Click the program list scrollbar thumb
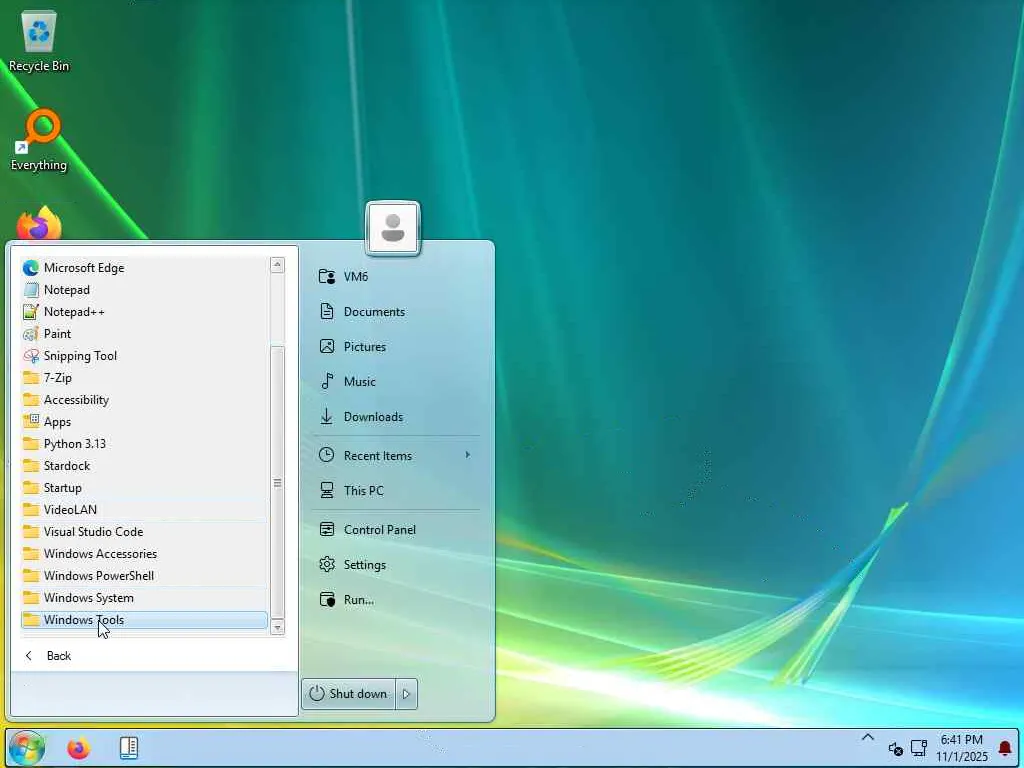This screenshot has height=768, width=1024. click(x=277, y=482)
